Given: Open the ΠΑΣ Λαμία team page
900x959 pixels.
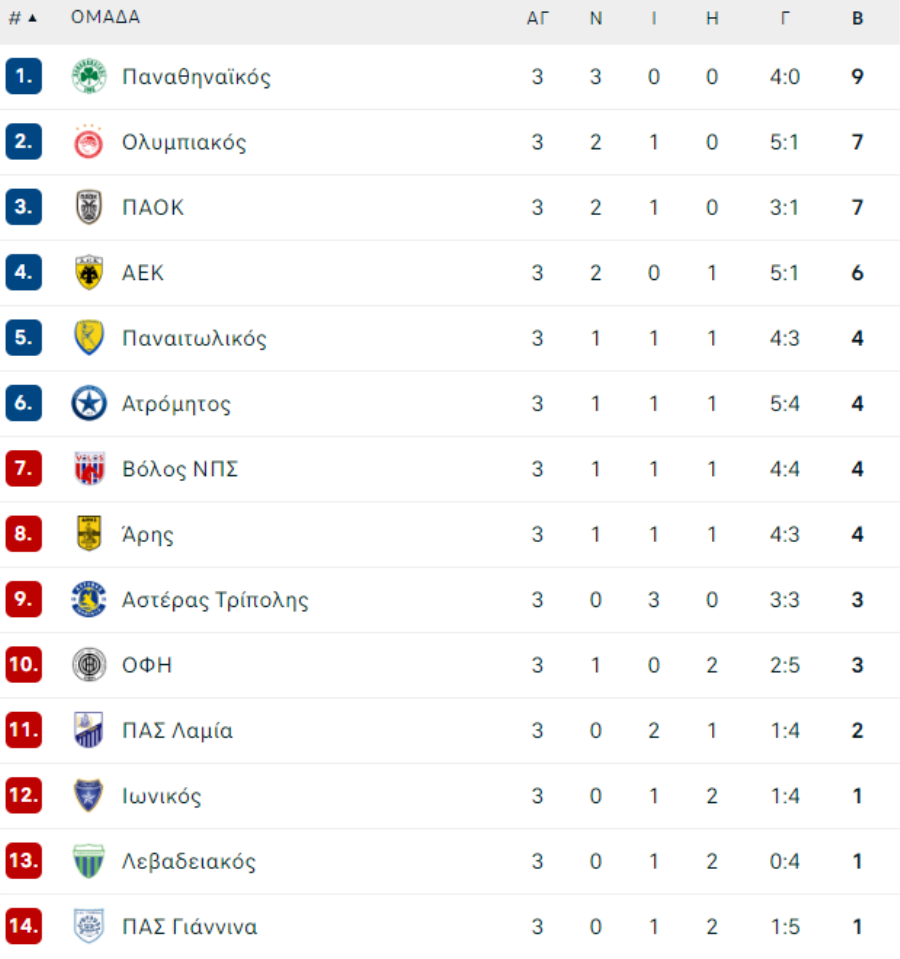Looking at the screenshot, I should coord(177,730).
